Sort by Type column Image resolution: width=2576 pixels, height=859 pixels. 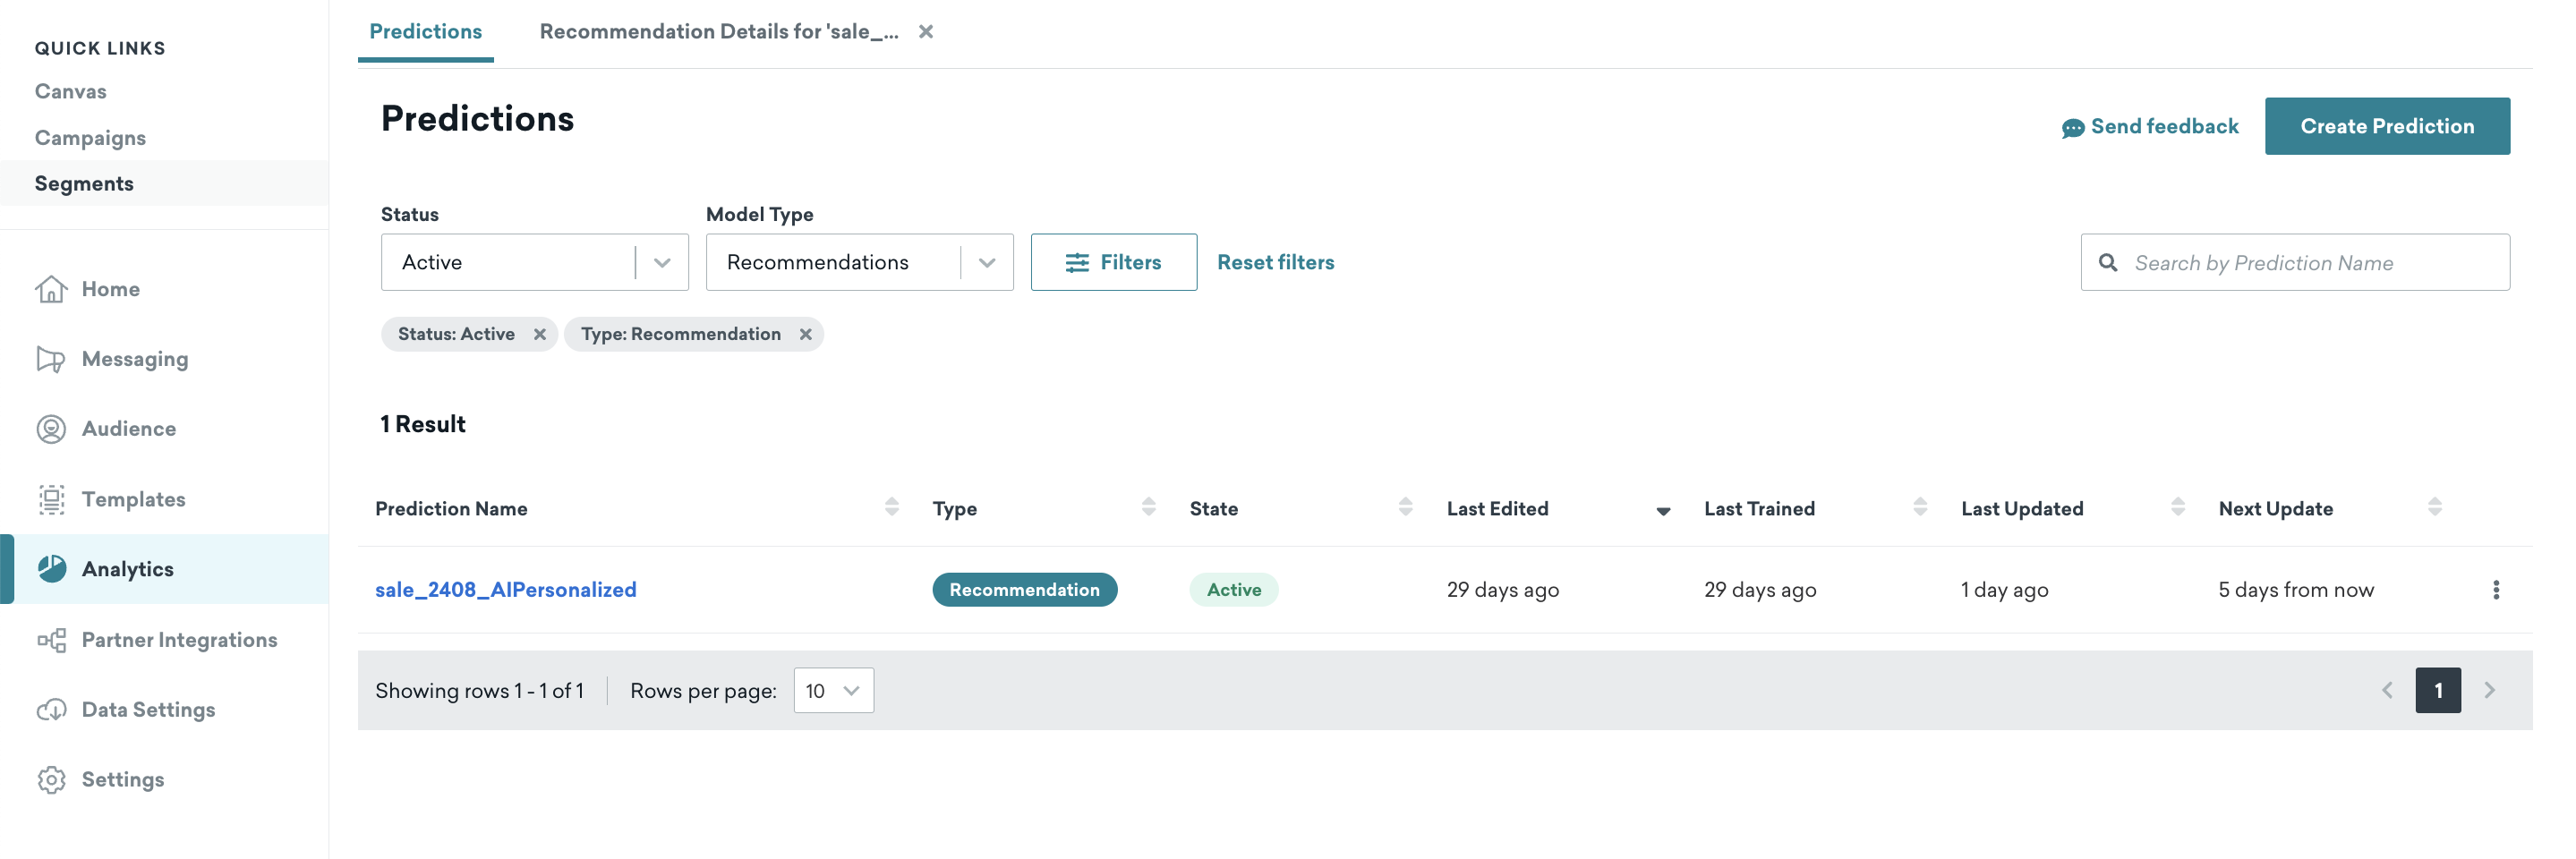pyautogui.click(x=1149, y=507)
